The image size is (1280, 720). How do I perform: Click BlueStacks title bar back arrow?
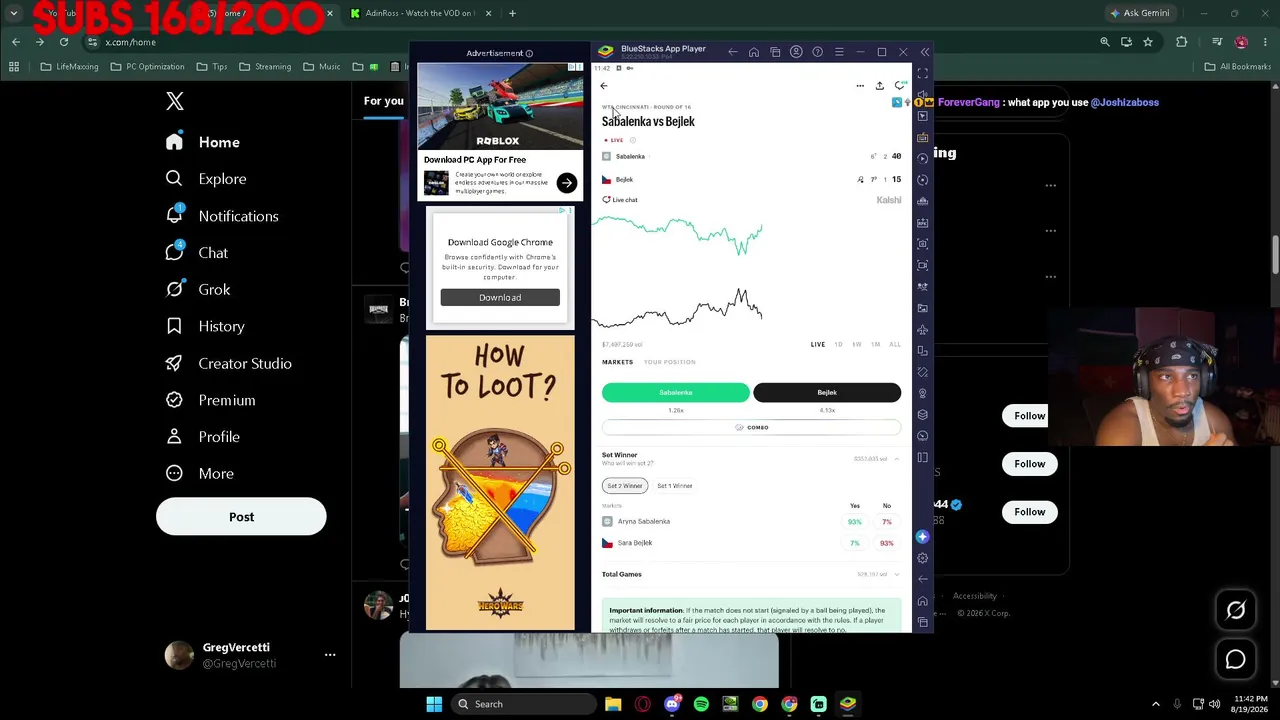(733, 52)
